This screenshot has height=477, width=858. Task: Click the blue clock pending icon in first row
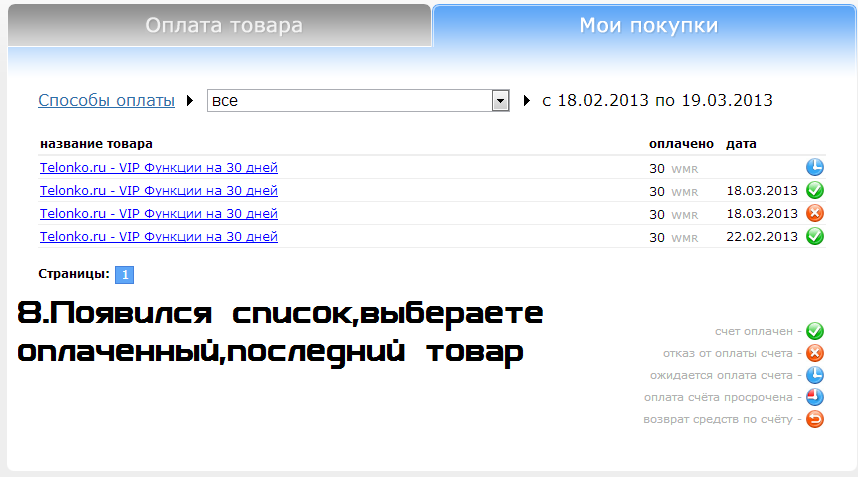[815, 167]
